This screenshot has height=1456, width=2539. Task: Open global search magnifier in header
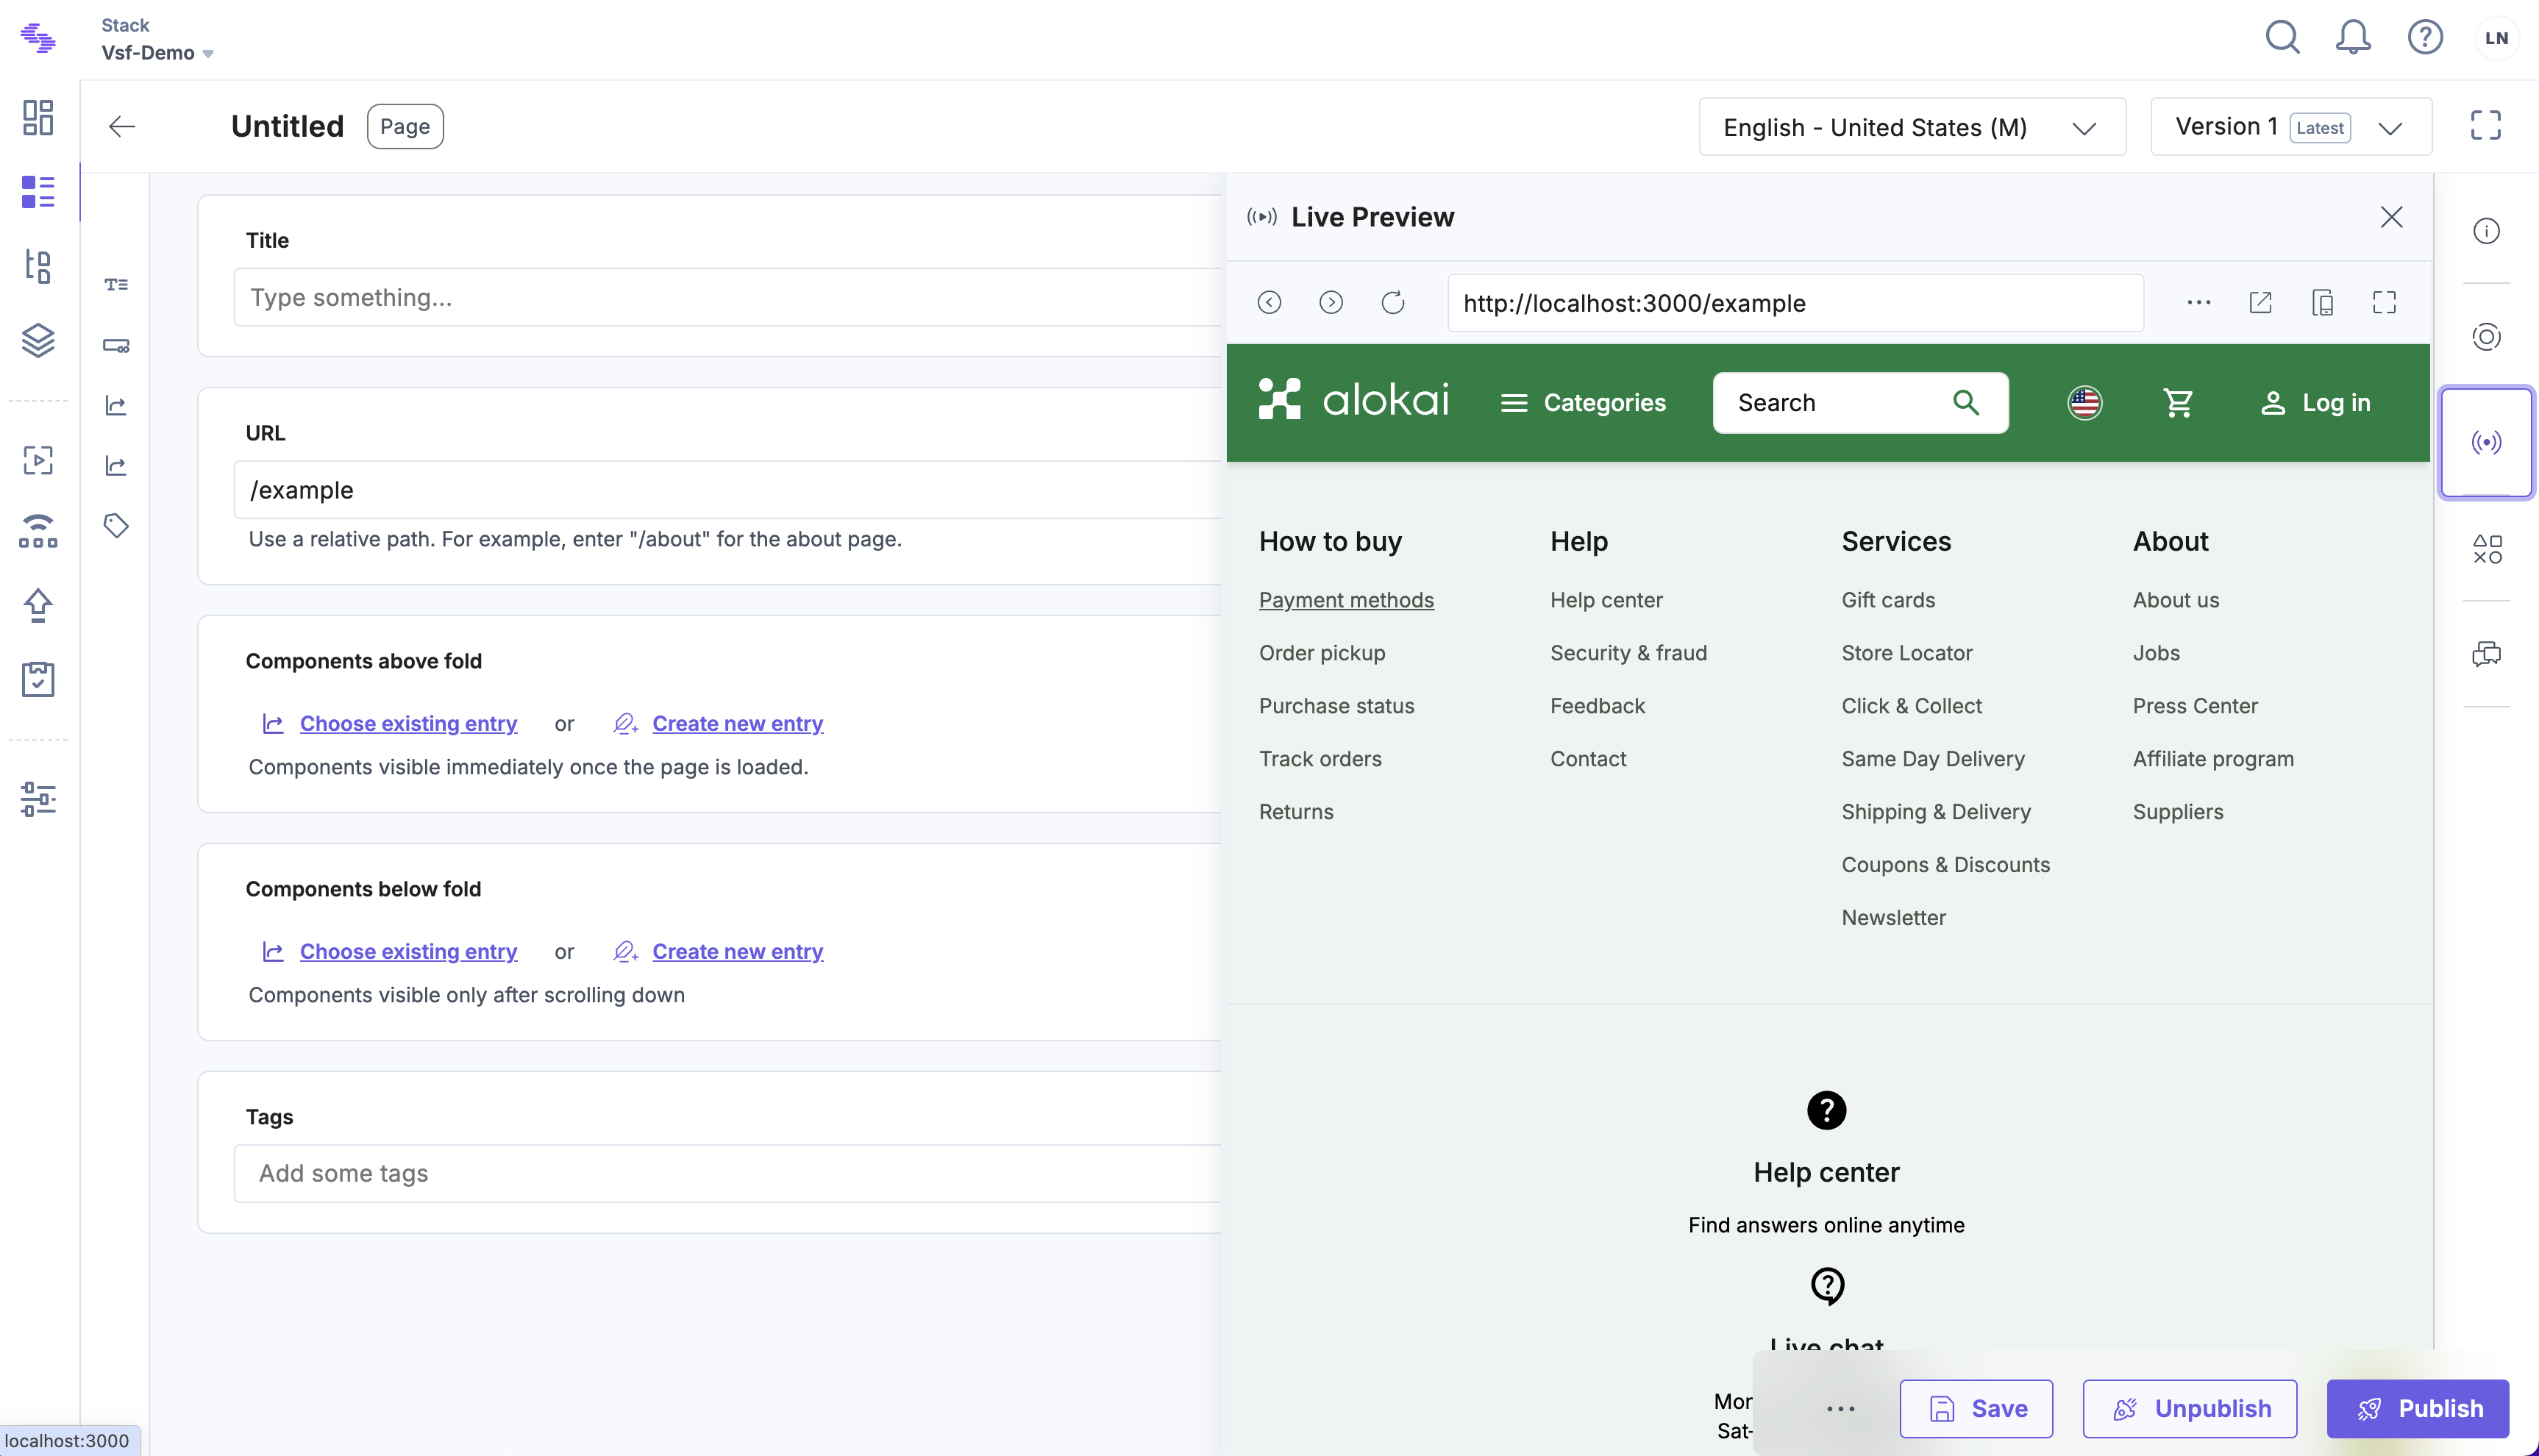tap(2283, 37)
